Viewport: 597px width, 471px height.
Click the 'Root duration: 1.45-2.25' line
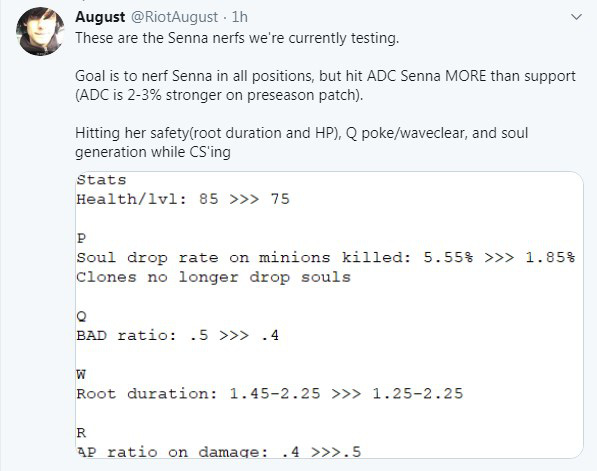click(270, 394)
